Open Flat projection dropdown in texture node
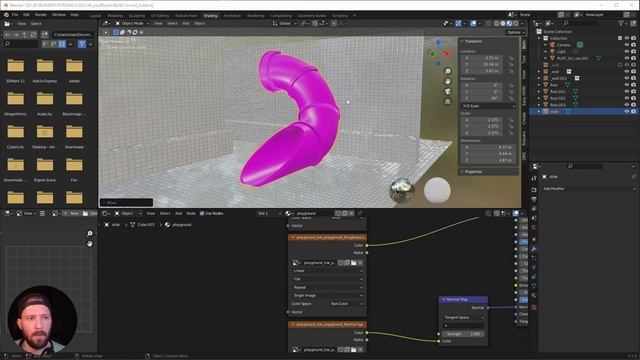Screen dimensions: 640x360 coord(327,279)
